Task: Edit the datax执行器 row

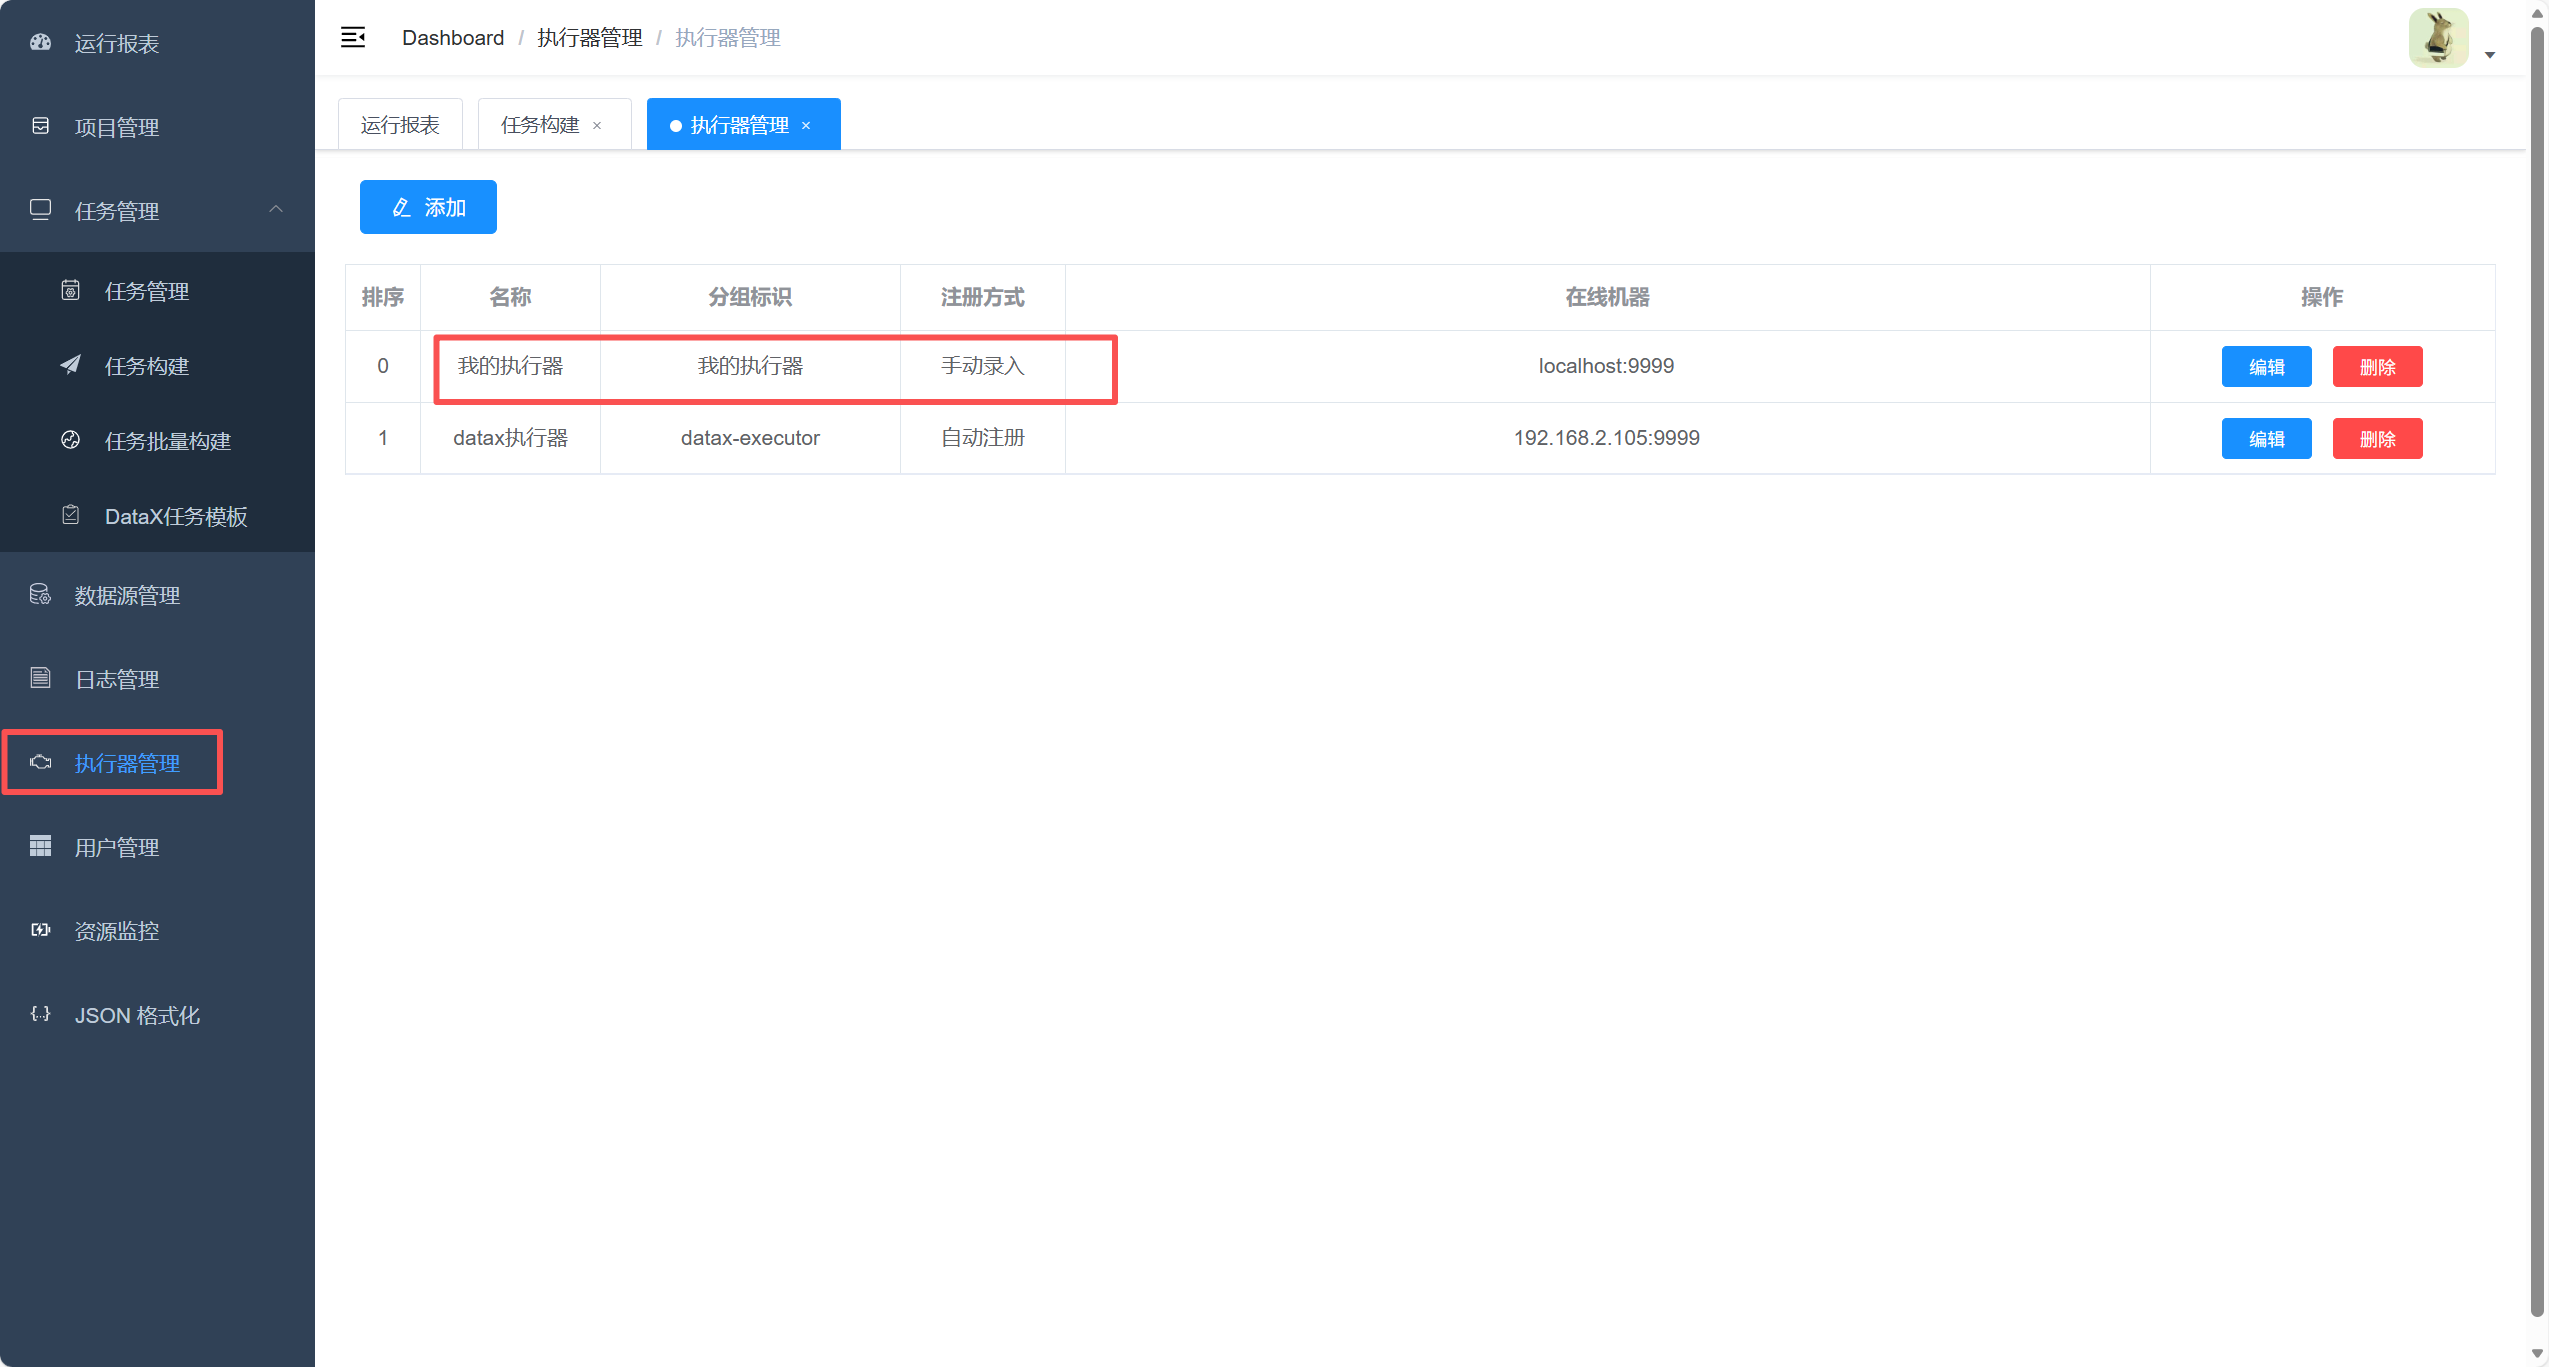Action: [2266, 439]
